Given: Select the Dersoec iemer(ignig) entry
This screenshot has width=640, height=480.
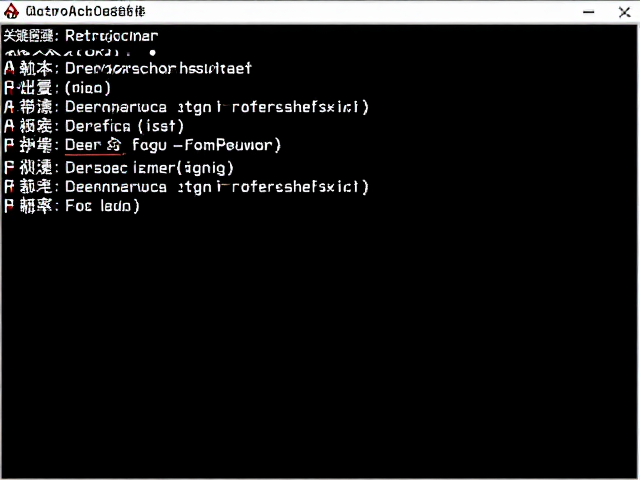Looking at the screenshot, I should (149, 168).
